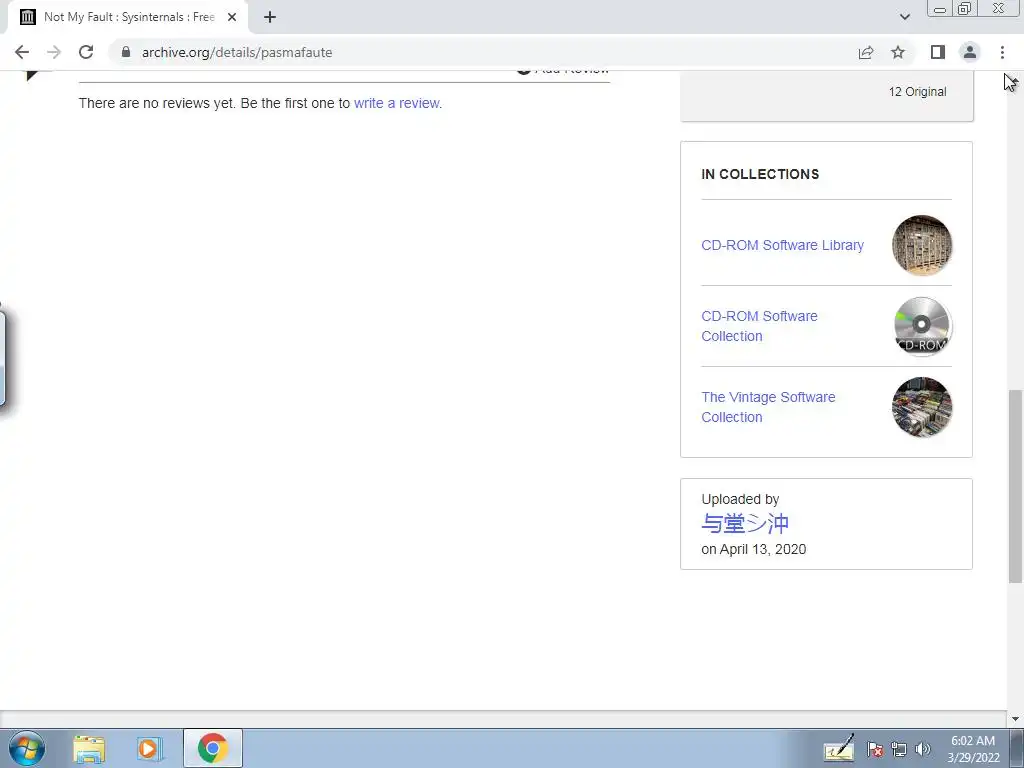The width and height of the screenshot is (1024, 768).
Task: Click the forward navigation arrow
Action: (54, 52)
